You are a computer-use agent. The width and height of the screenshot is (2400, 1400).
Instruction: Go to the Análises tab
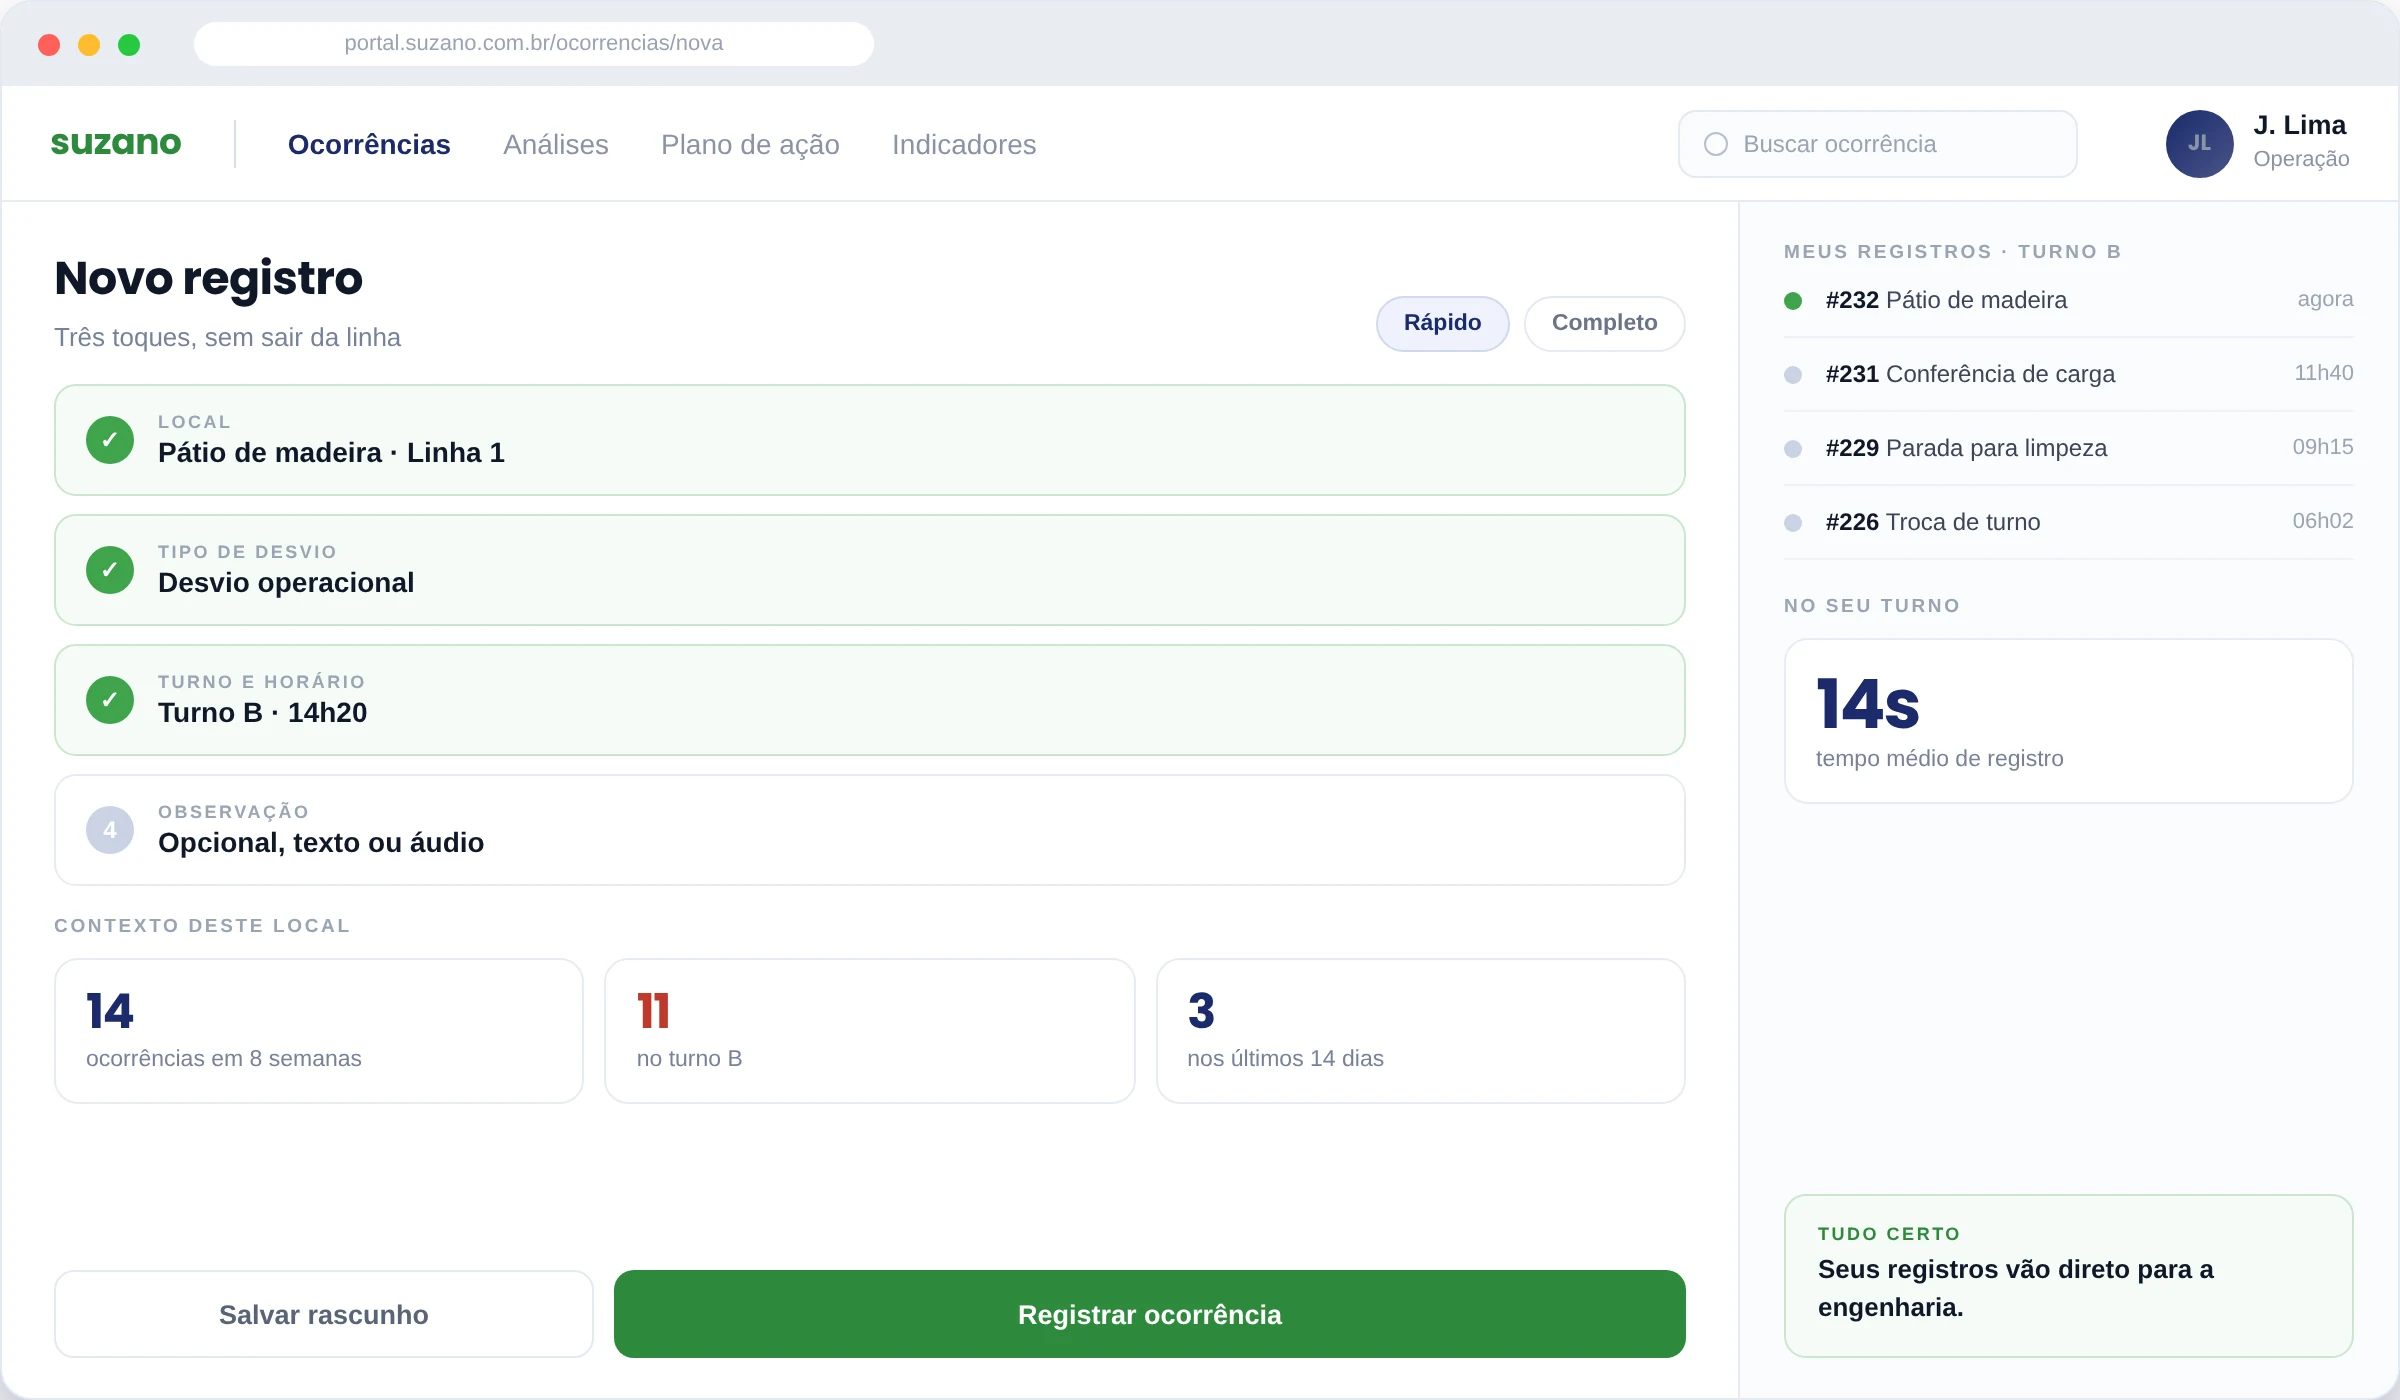coord(556,144)
